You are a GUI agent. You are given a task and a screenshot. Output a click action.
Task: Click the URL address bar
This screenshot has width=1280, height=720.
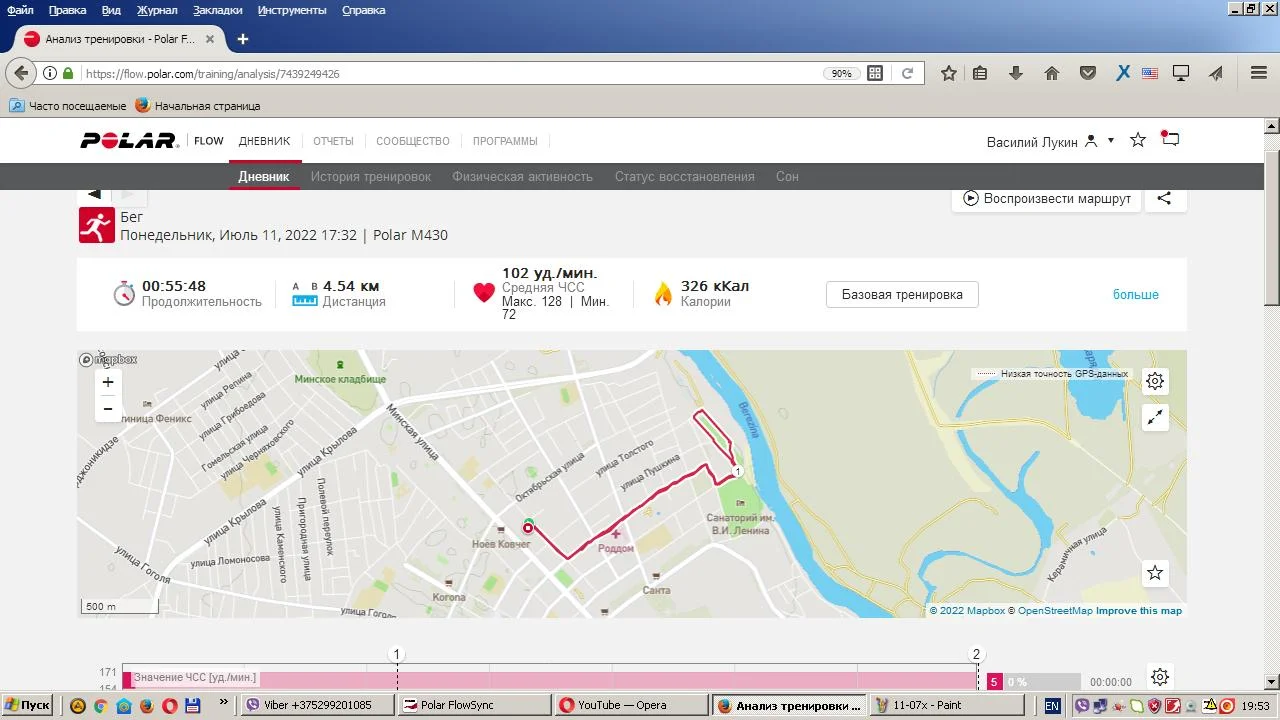coord(450,74)
